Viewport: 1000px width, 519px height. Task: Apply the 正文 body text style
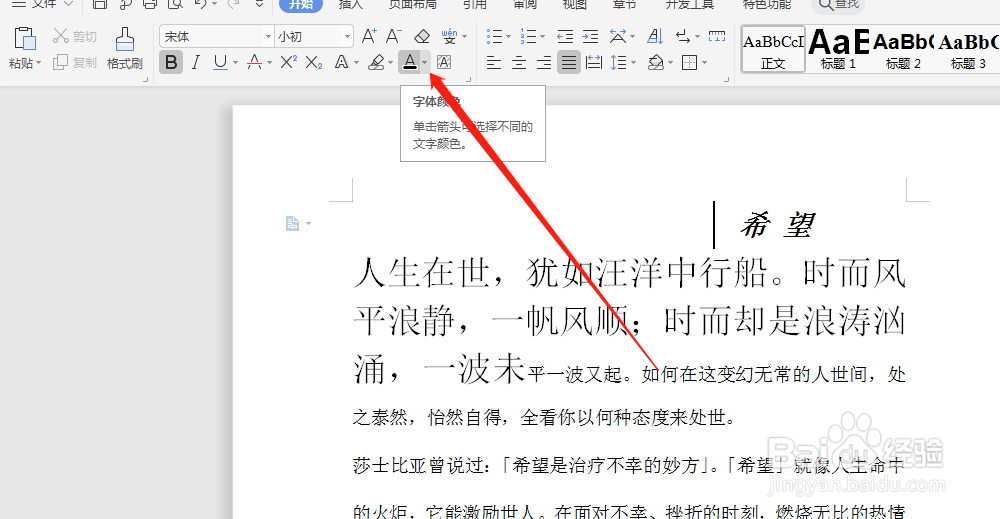pos(773,49)
